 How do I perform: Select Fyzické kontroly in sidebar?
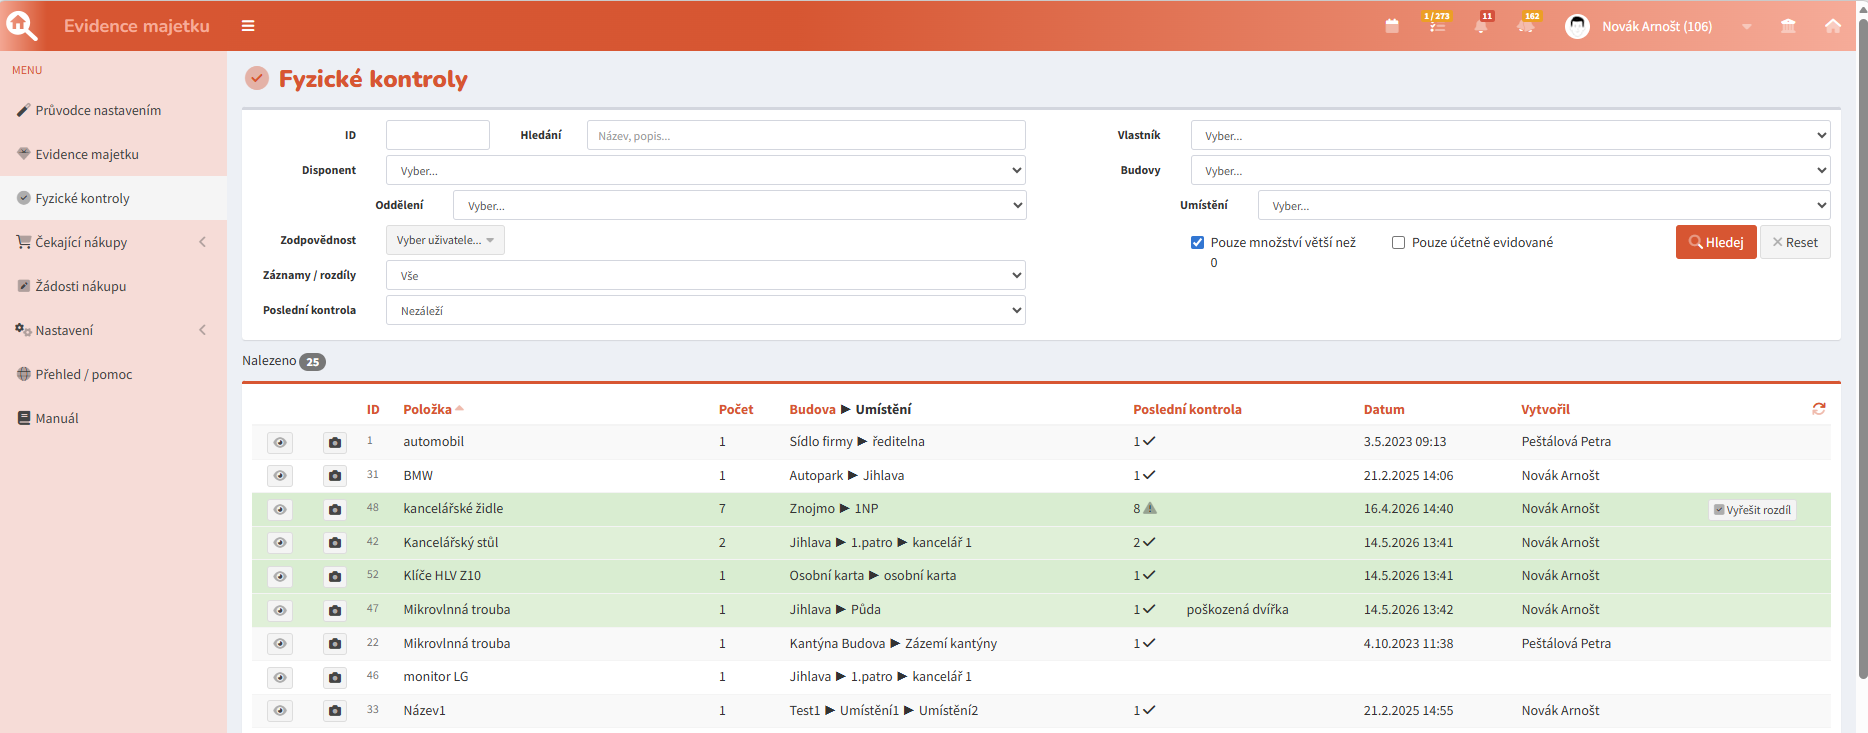pos(113,198)
